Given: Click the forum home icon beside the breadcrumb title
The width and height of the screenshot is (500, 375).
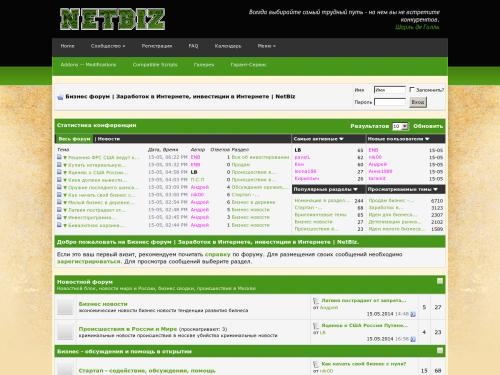Looking at the screenshot, I should (x=60, y=97).
